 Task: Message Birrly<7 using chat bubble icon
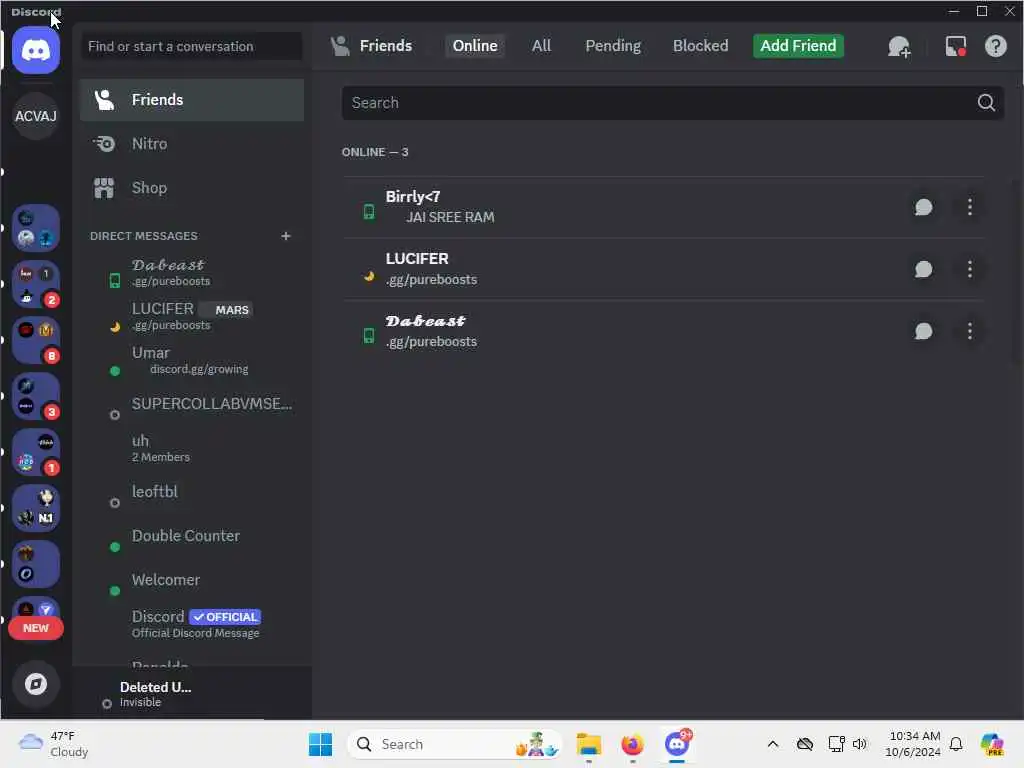(x=923, y=207)
